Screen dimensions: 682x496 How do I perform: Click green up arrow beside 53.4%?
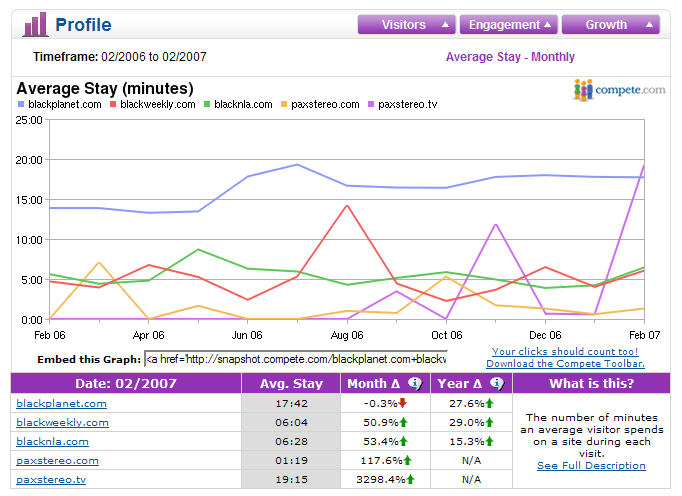click(x=404, y=441)
